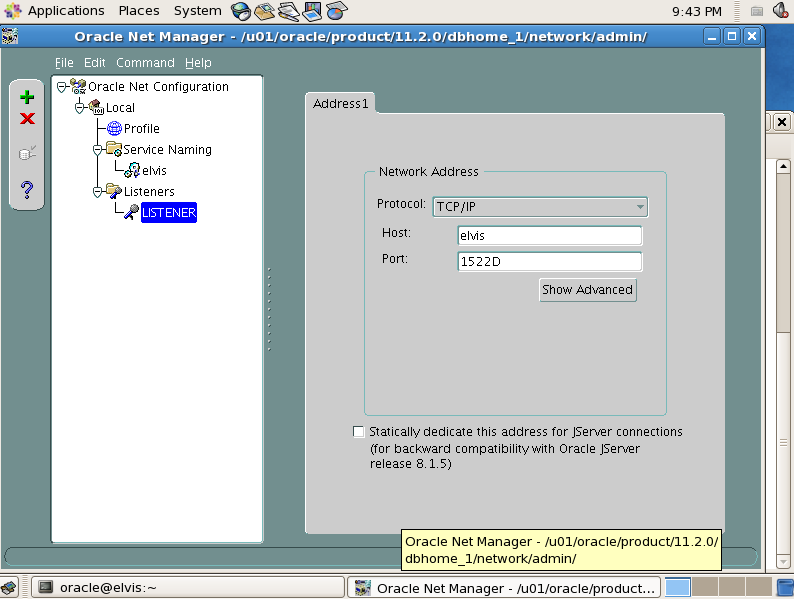Open the email launcher in top panel
The width and height of the screenshot is (794, 599).
(264, 11)
